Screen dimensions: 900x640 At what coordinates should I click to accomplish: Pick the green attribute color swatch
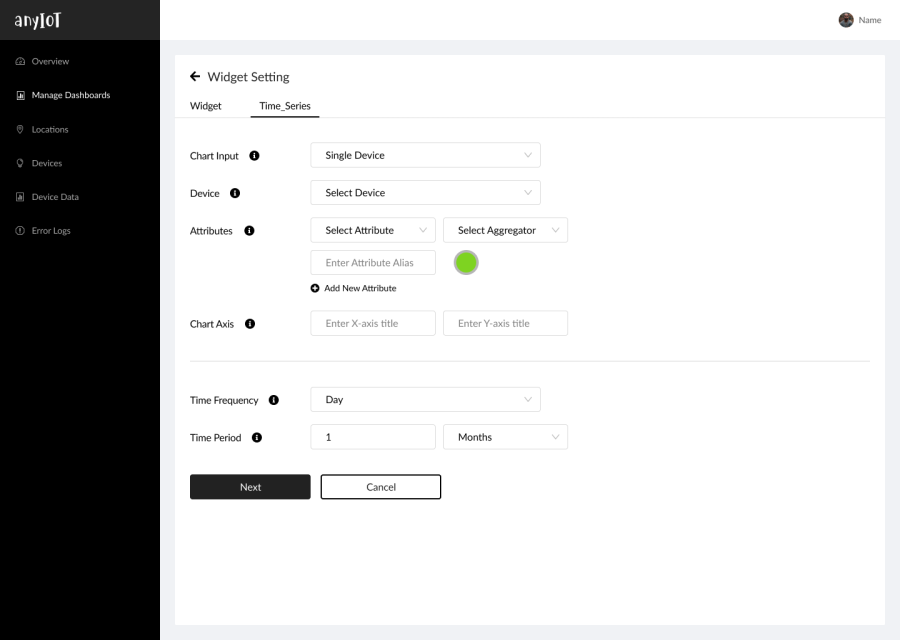coord(466,262)
